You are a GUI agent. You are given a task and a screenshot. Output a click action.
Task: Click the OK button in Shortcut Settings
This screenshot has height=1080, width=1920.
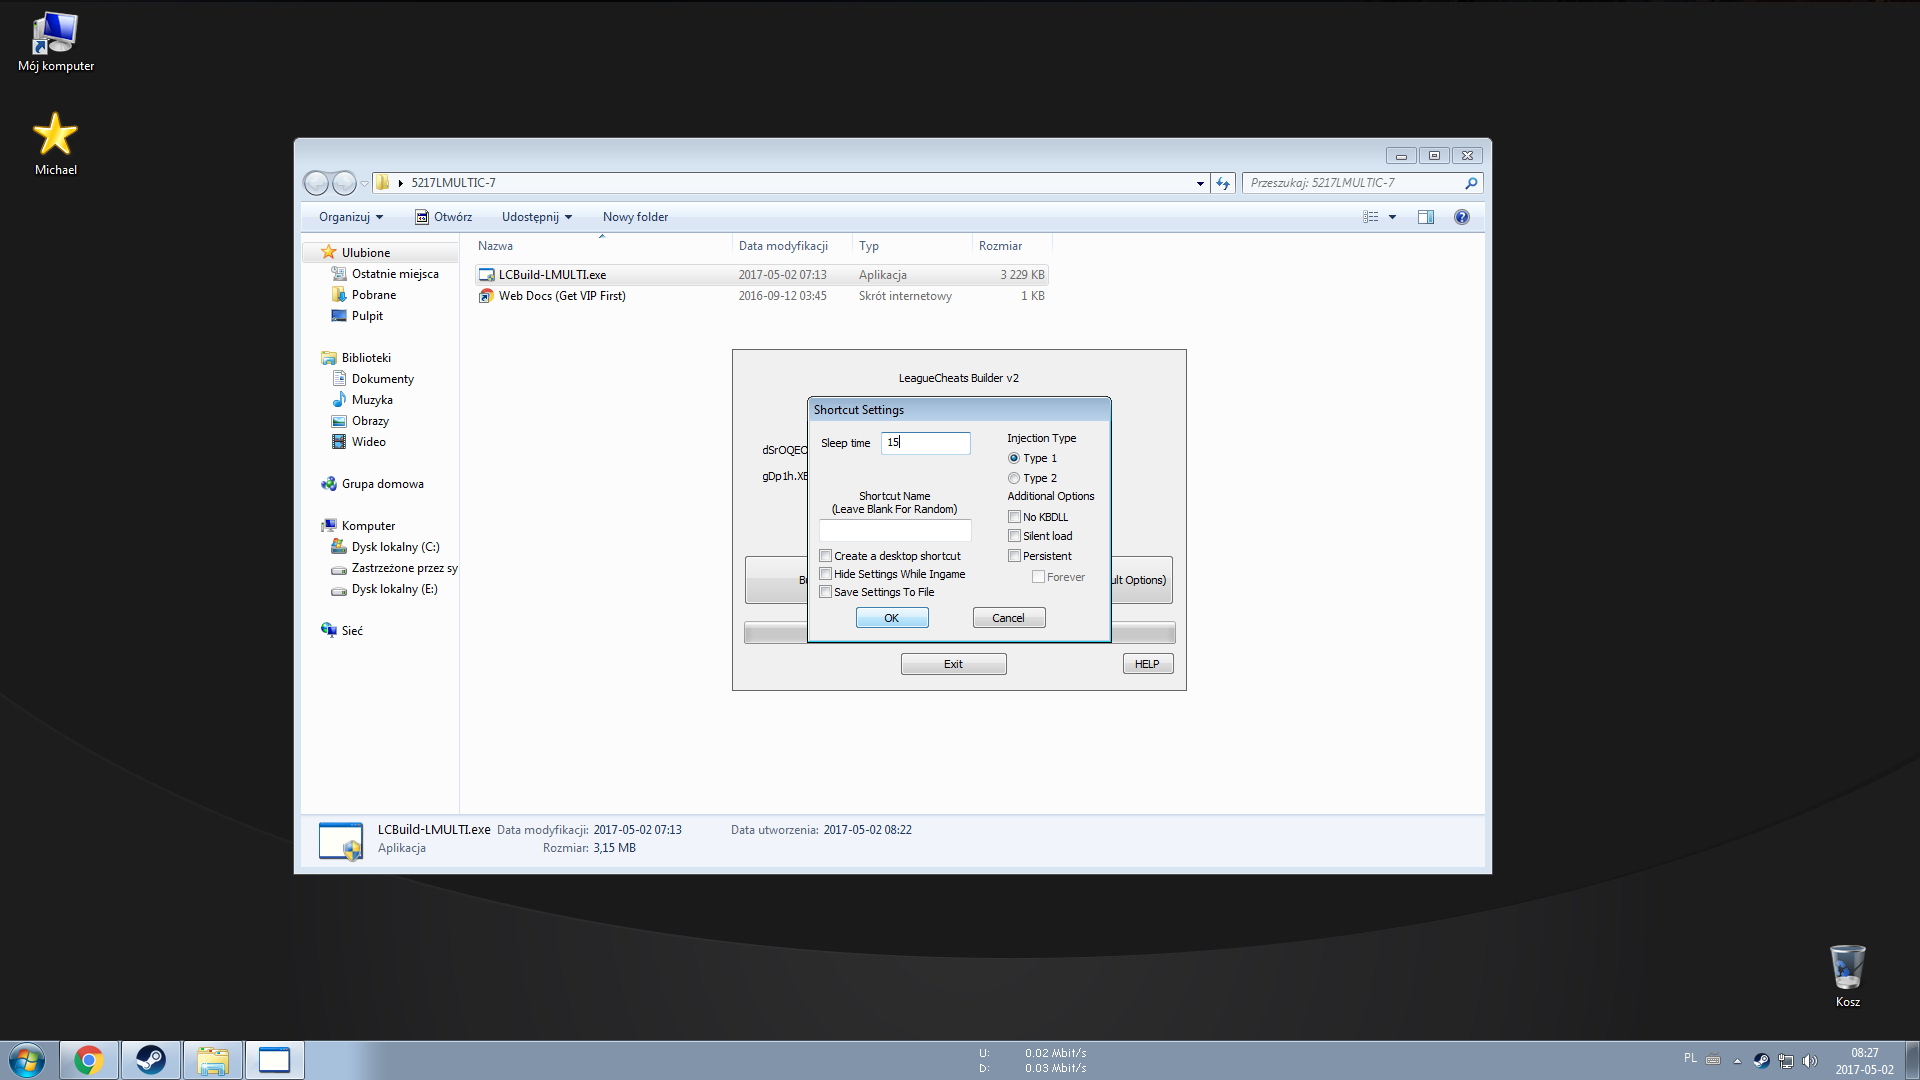(892, 618)
